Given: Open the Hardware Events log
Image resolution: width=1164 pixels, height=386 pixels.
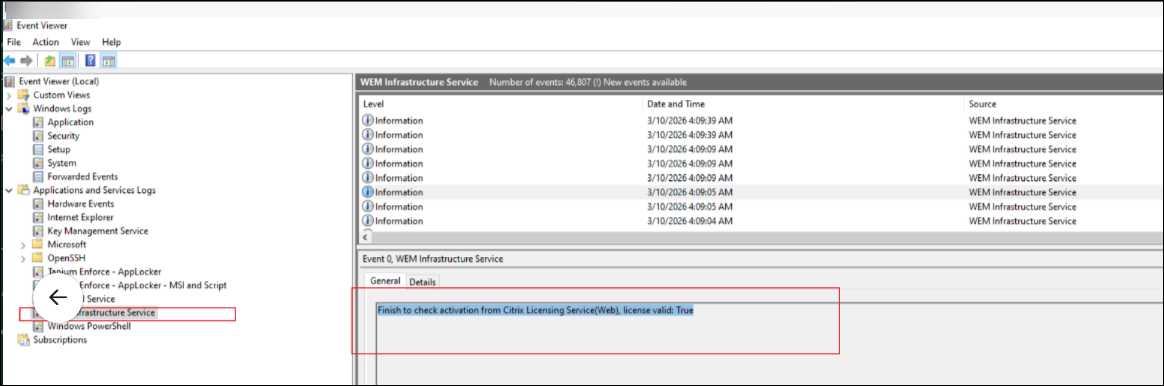Looking at the screenshot, I should (81, 203).
